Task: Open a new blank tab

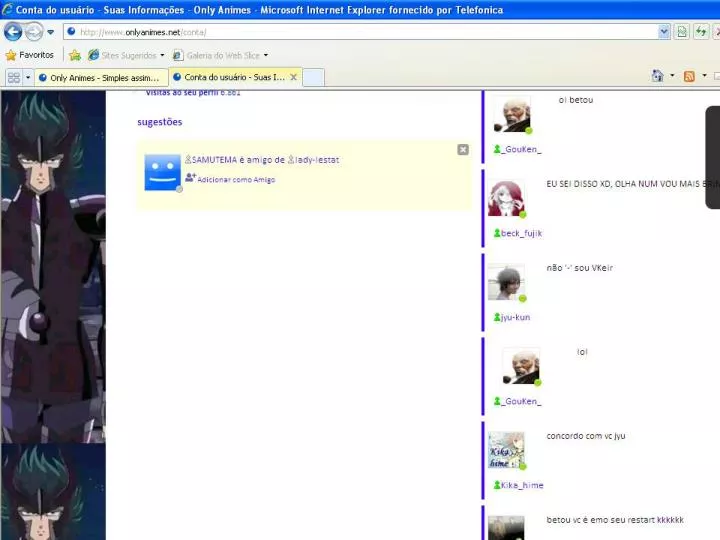Action: pyautogui.click(x=314, y=77)
